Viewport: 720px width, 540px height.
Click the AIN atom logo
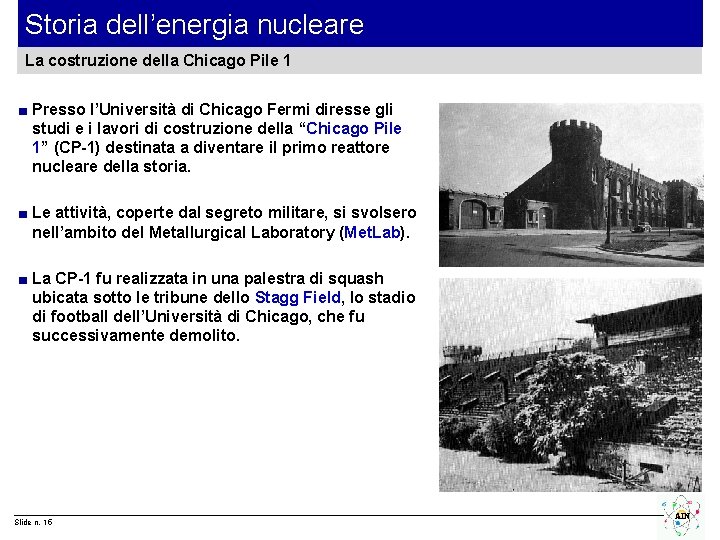(x=681, y=516)
